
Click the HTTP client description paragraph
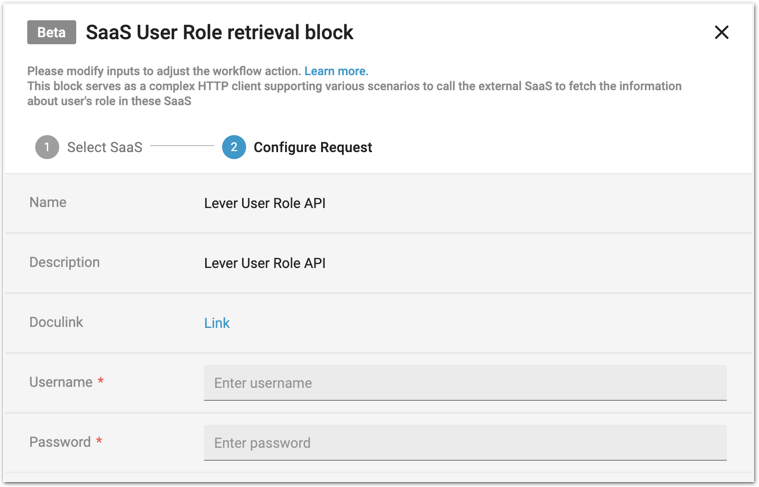point(354,93)
